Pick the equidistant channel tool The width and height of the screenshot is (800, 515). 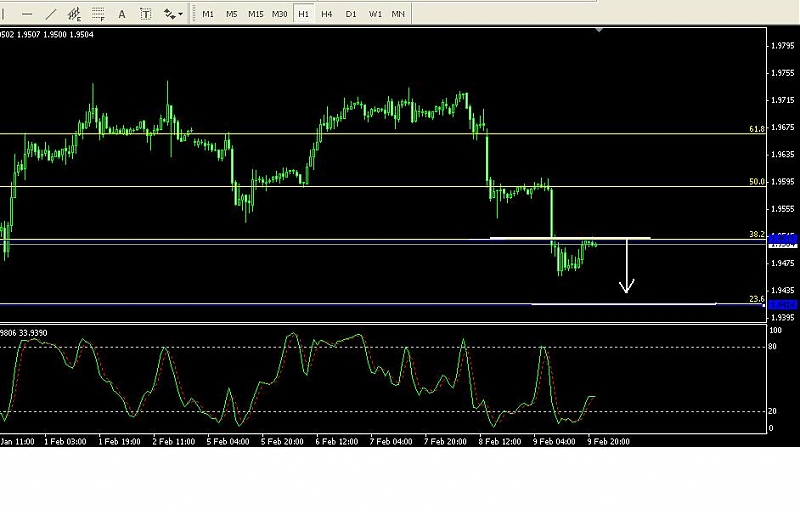tap(74, 14)
